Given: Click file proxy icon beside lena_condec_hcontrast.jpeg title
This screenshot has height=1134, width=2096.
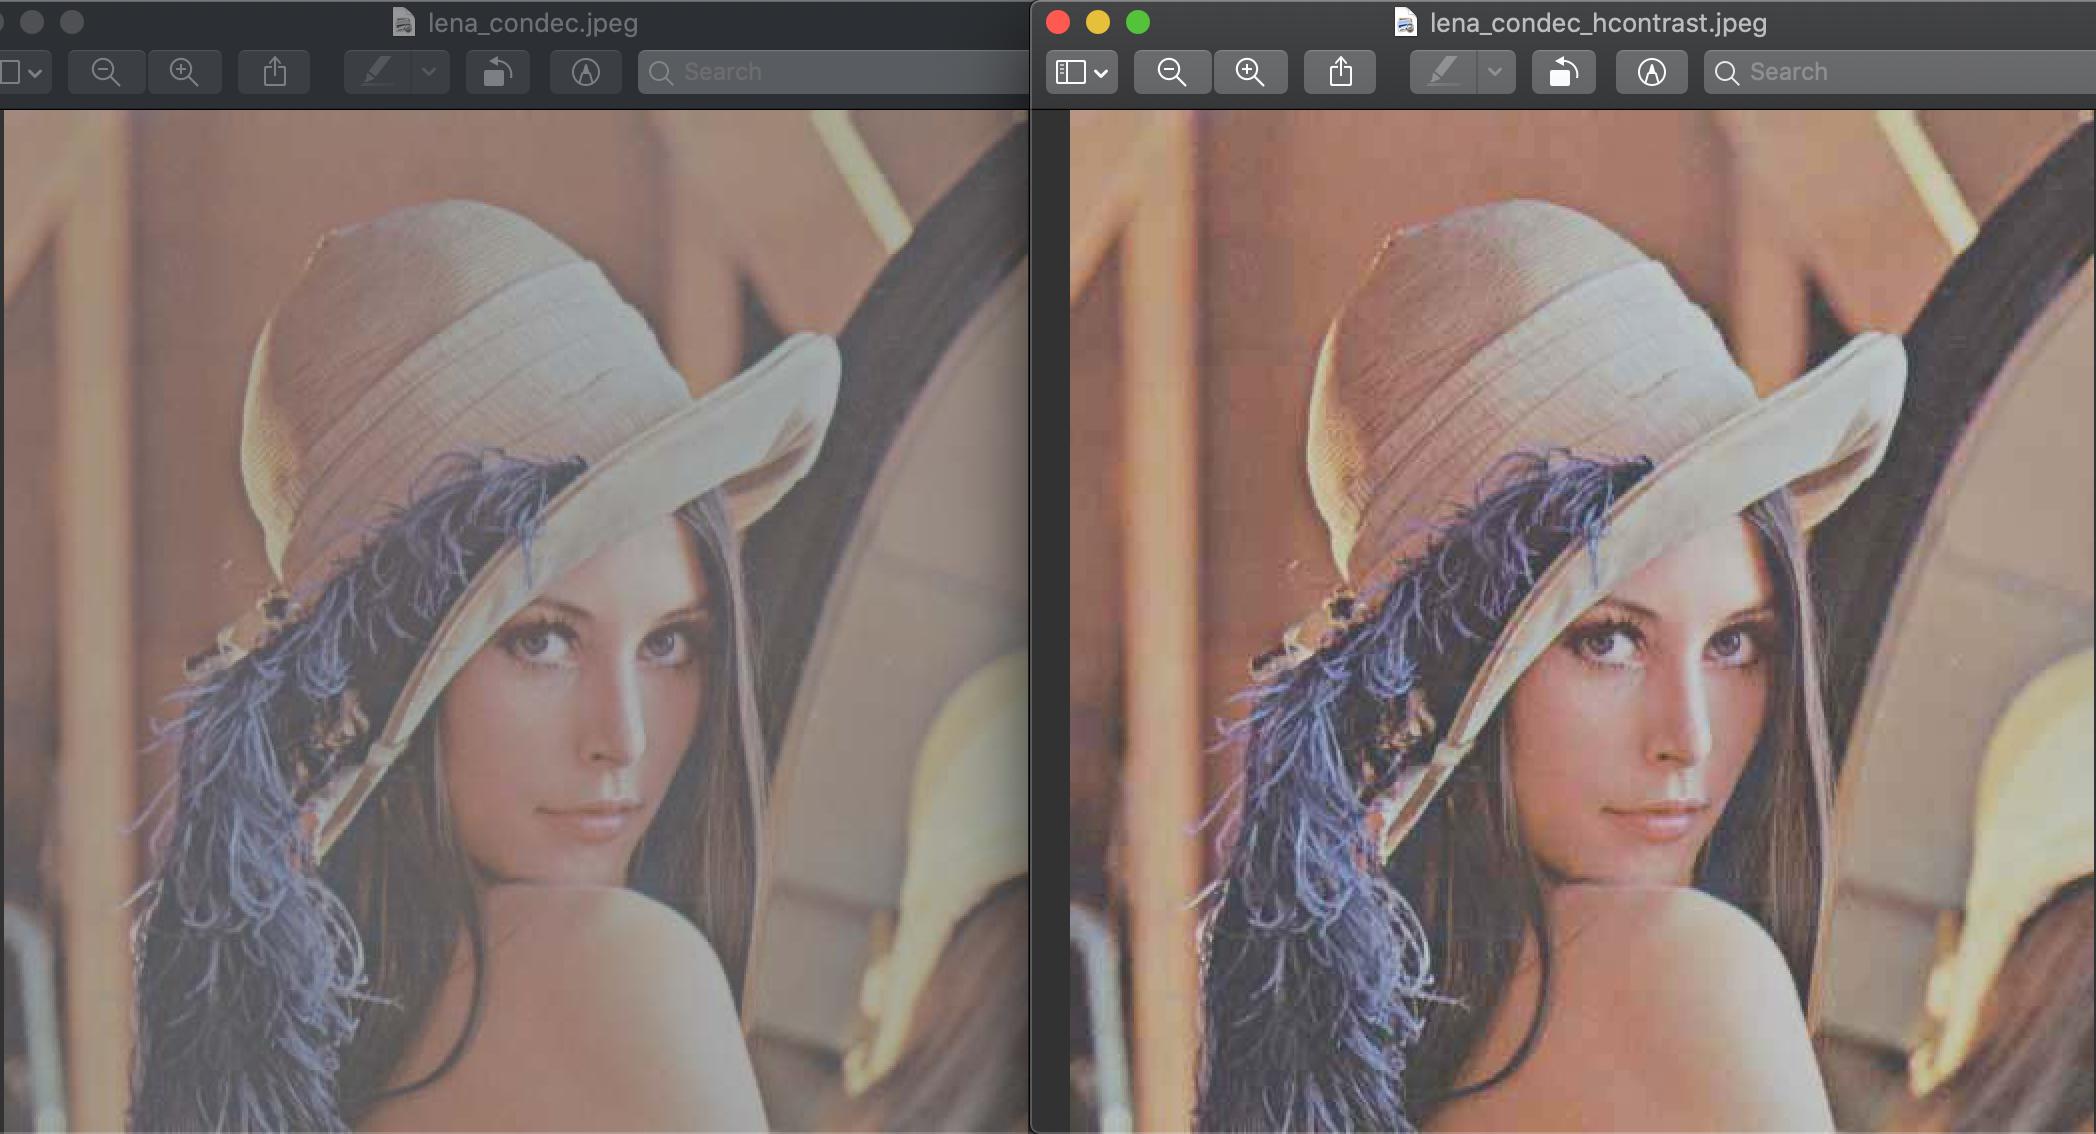Looking at the screenshot, I should [x=1406, y=22].
